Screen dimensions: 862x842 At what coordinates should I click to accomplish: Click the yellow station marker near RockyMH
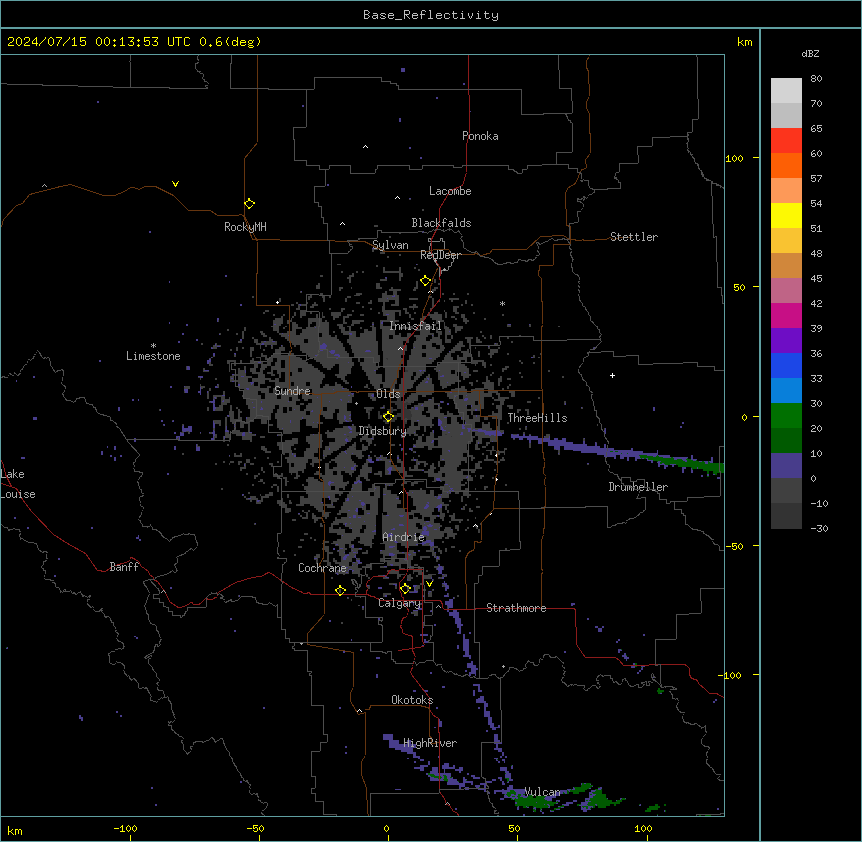click(x=250, y=204)
